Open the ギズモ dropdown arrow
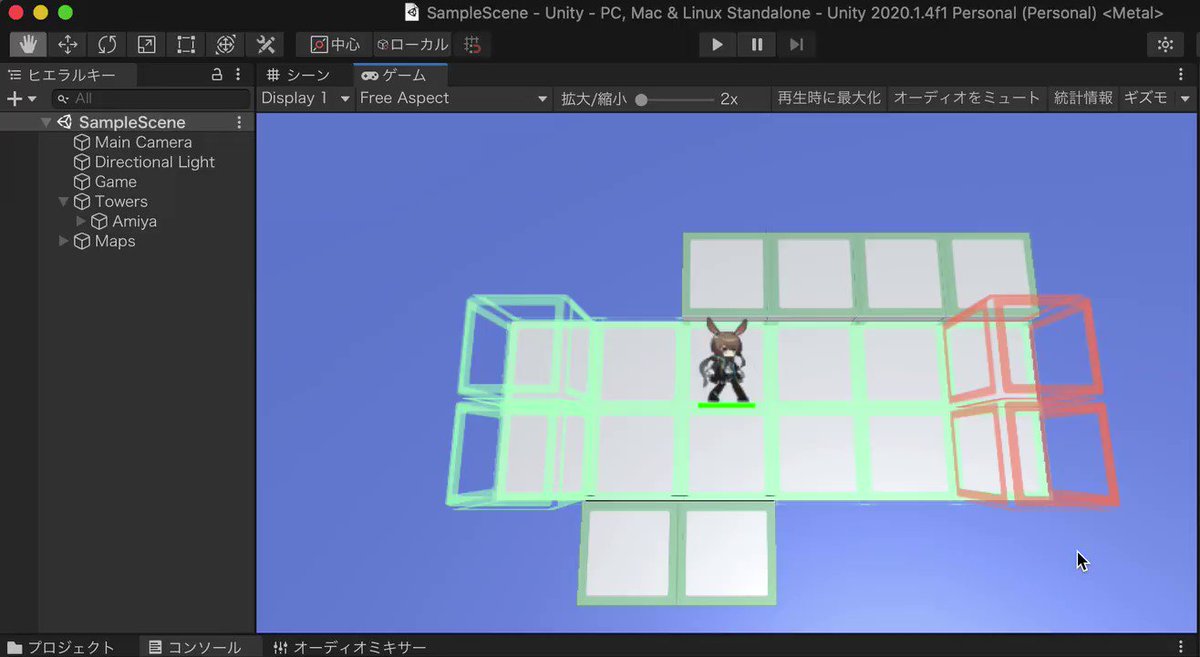Viewport: 1200px width, 657px height. tap(1185, 98)
